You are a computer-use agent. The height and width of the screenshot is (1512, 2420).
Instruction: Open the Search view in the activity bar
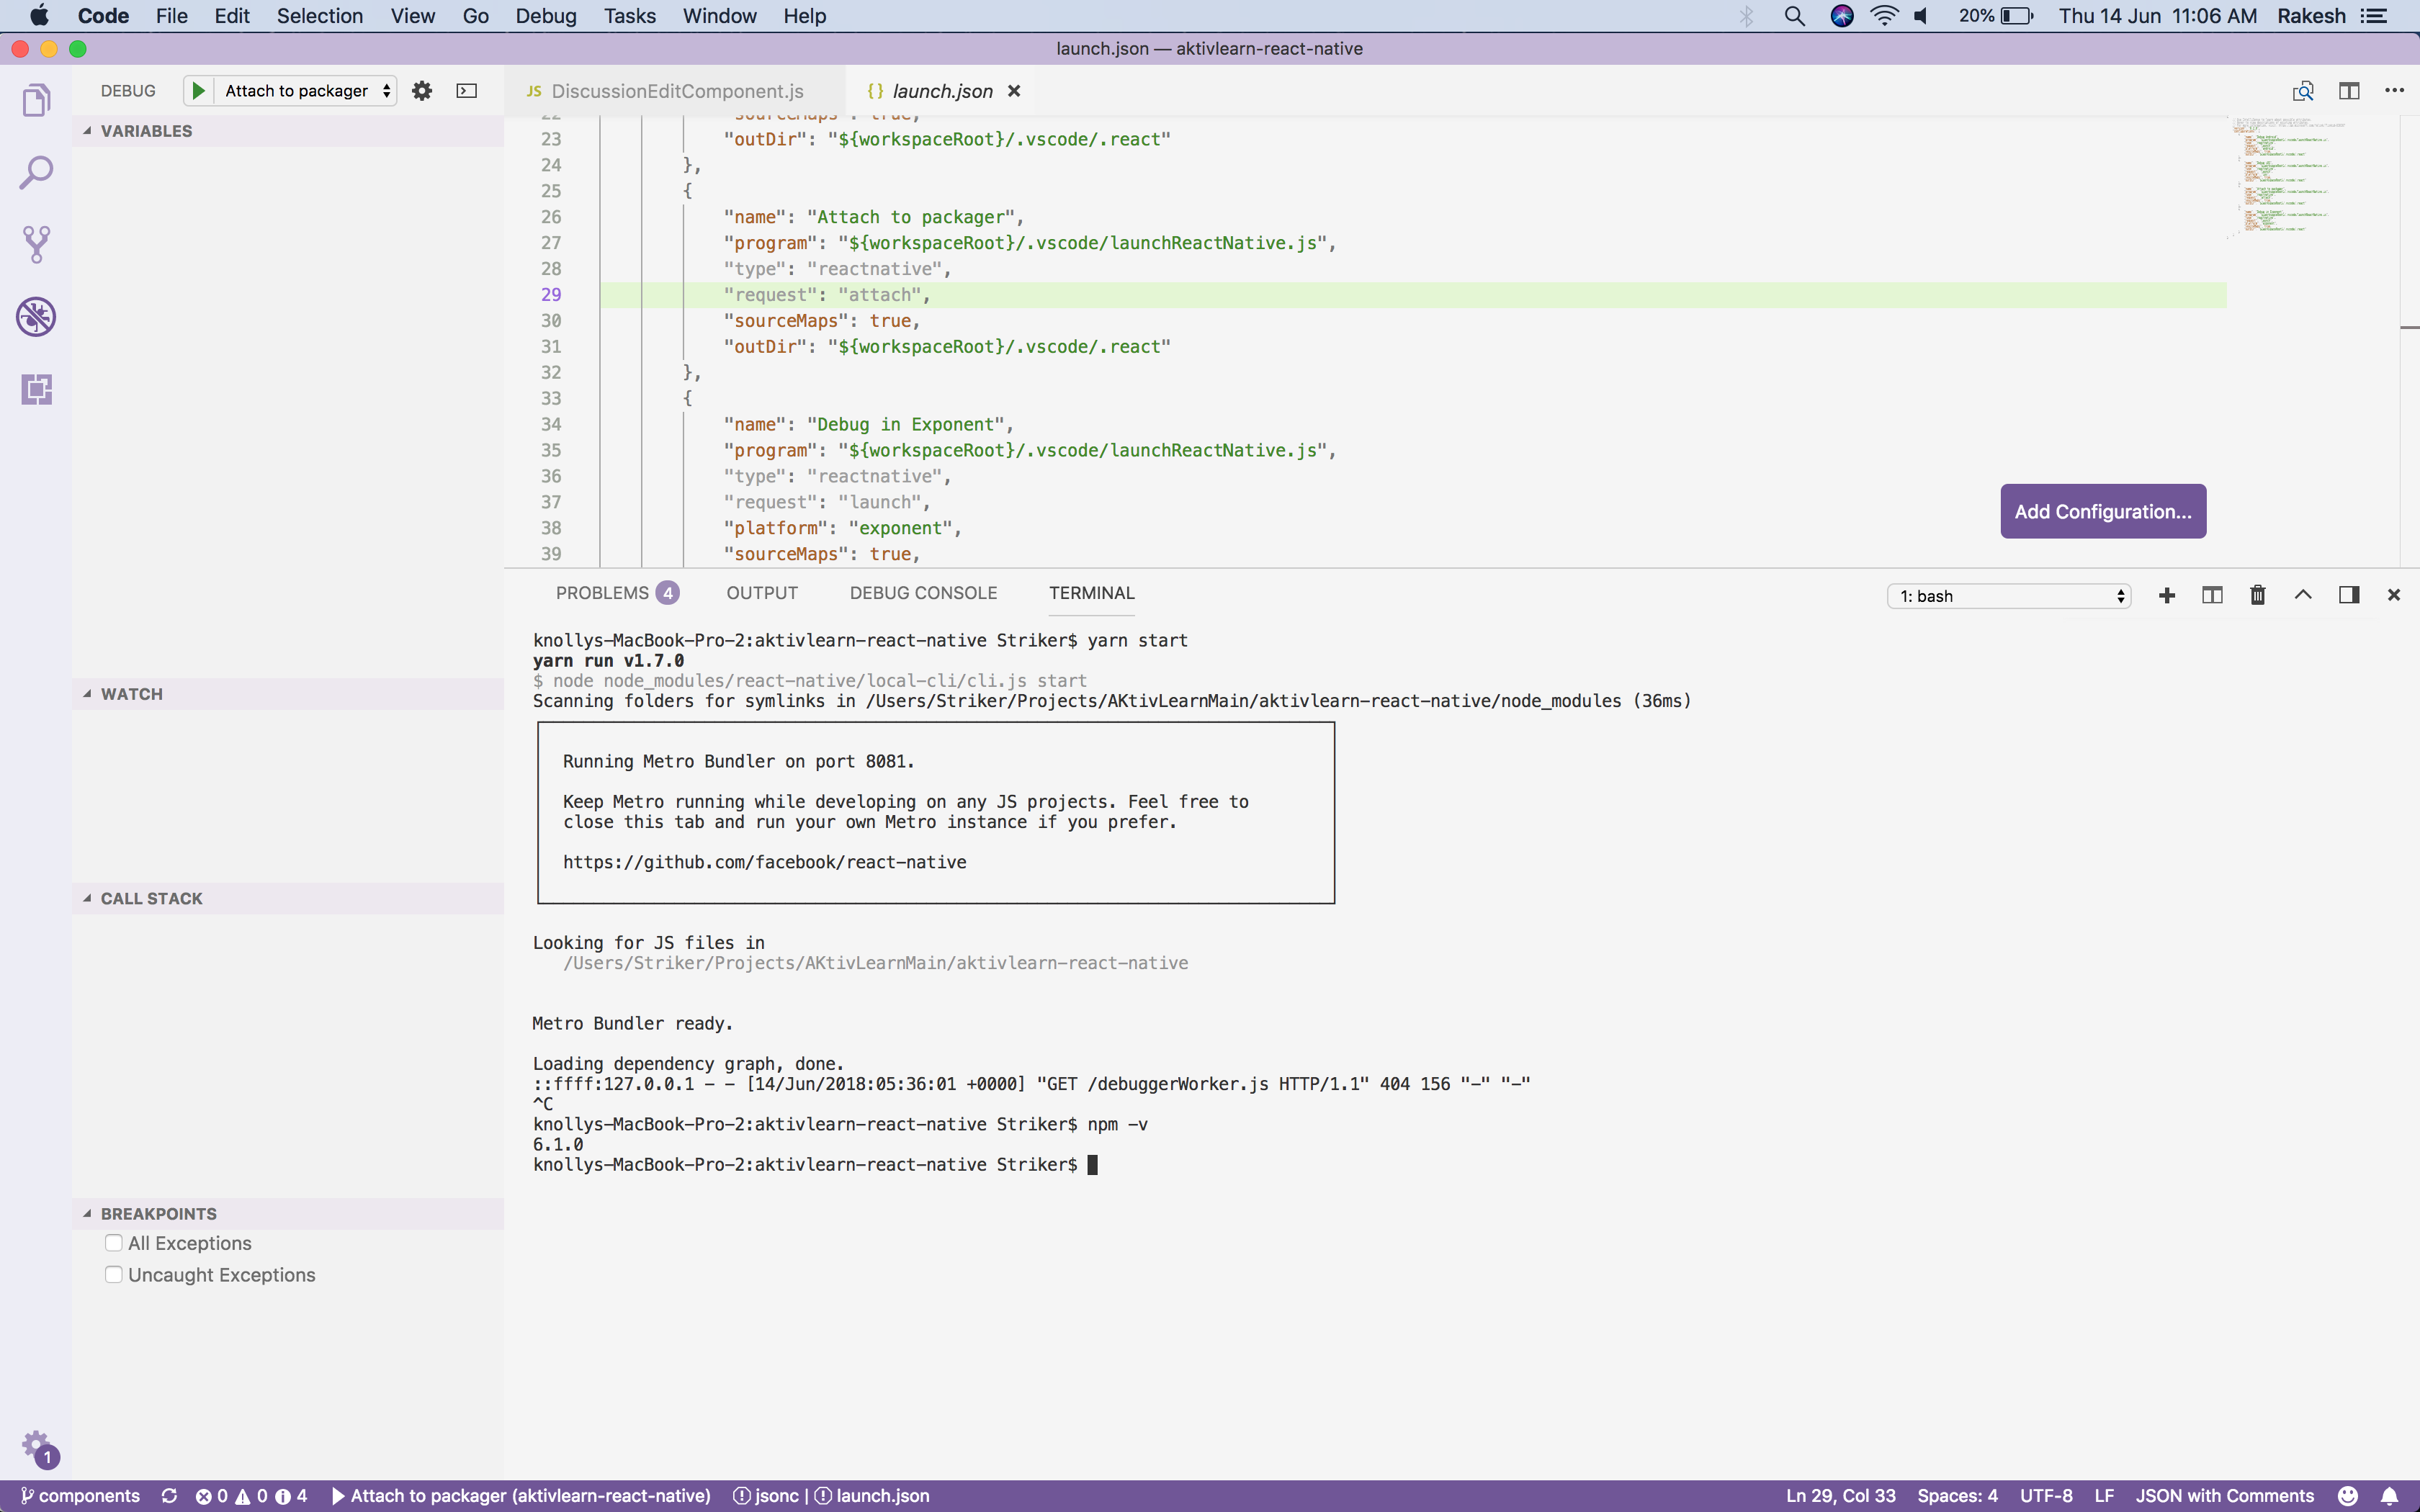pos(36,171)
